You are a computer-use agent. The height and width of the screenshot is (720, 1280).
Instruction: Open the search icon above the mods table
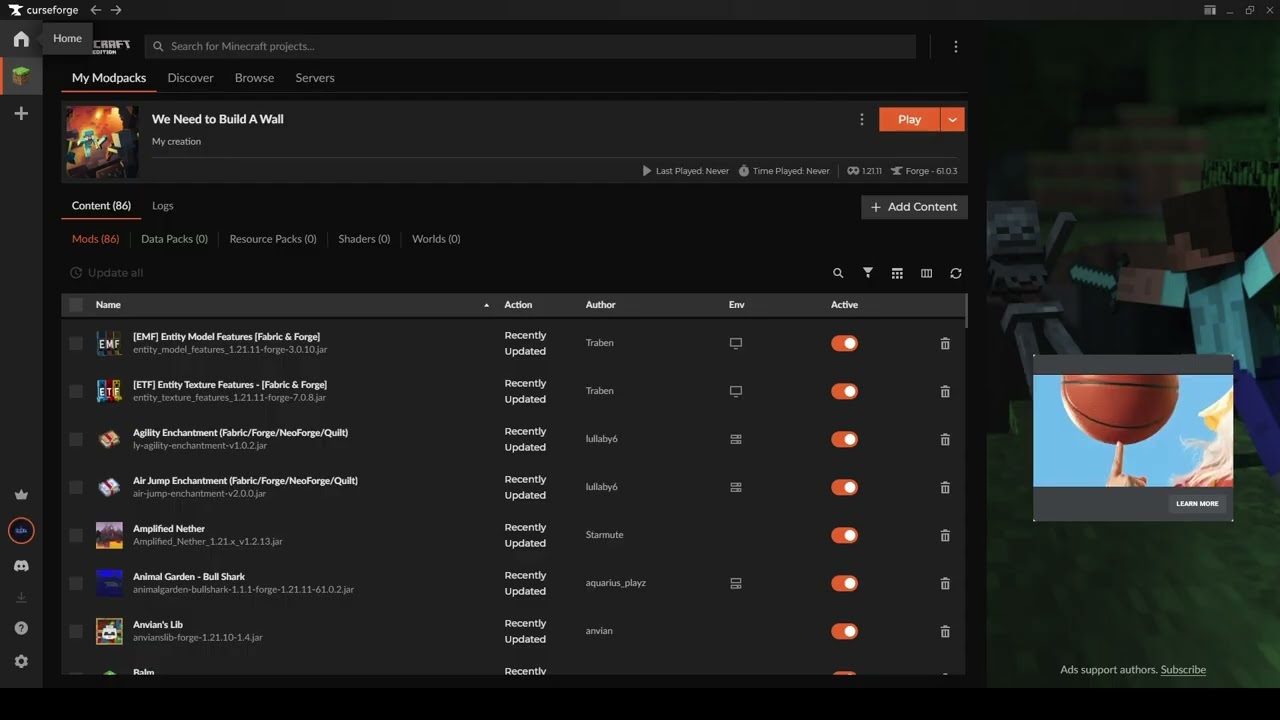point(838,273)
